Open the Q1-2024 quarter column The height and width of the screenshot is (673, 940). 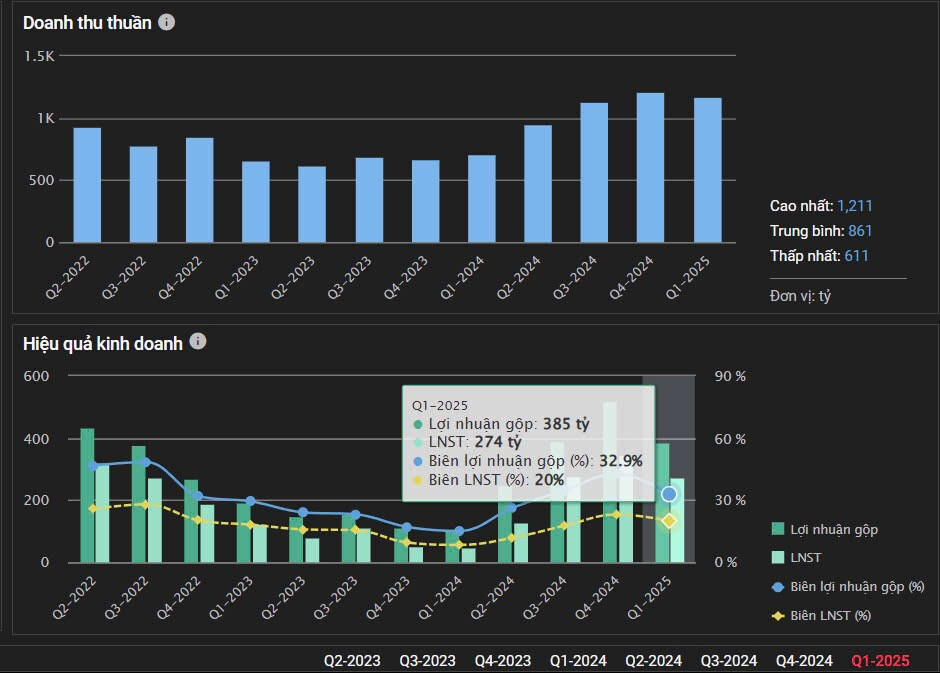tap(578, 660)
